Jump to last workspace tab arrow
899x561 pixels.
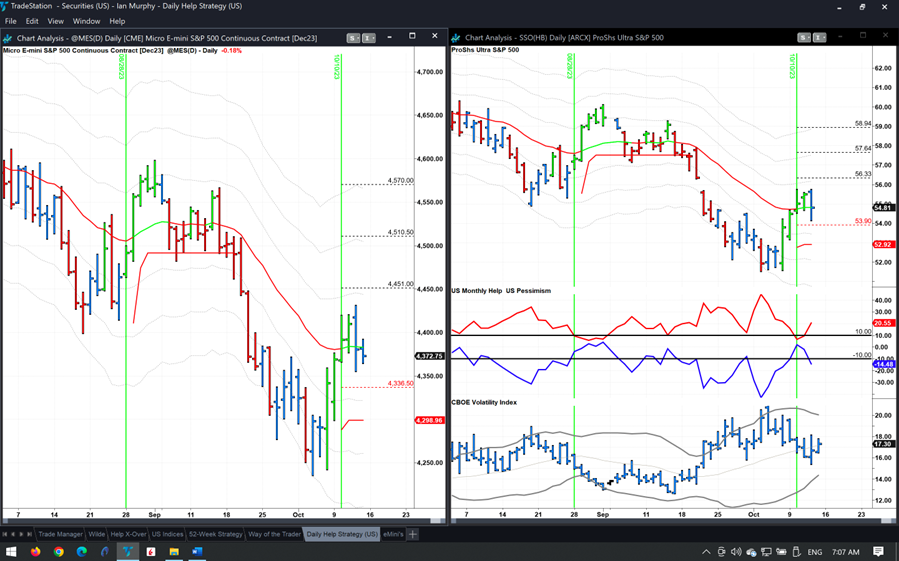[x=28, y=534]
